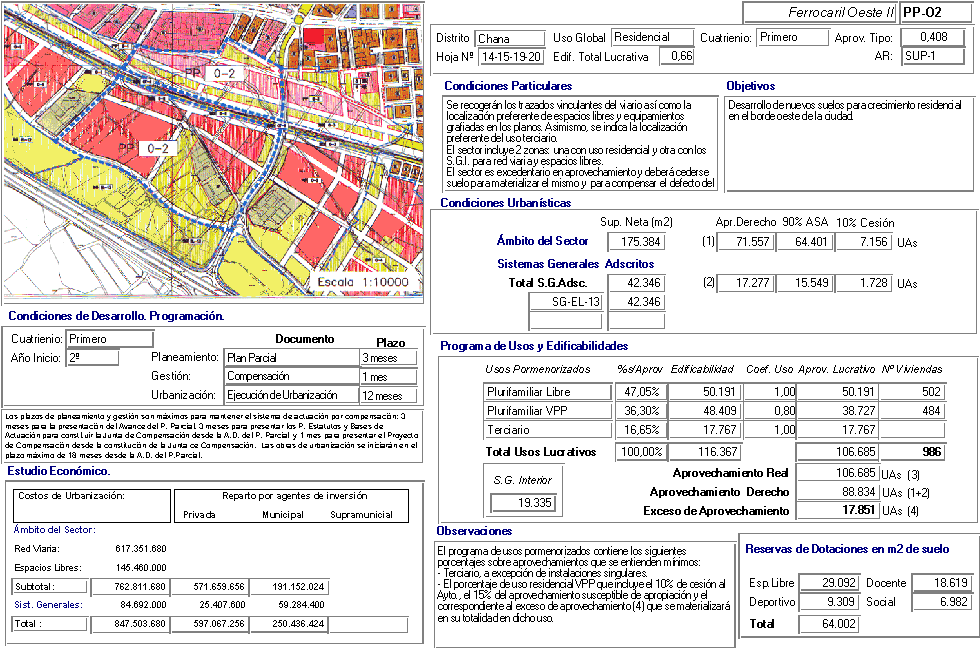980x648 pixels.
Task: Click the Planeamiento document field Plan Parcial
Action: coord(290,358)
